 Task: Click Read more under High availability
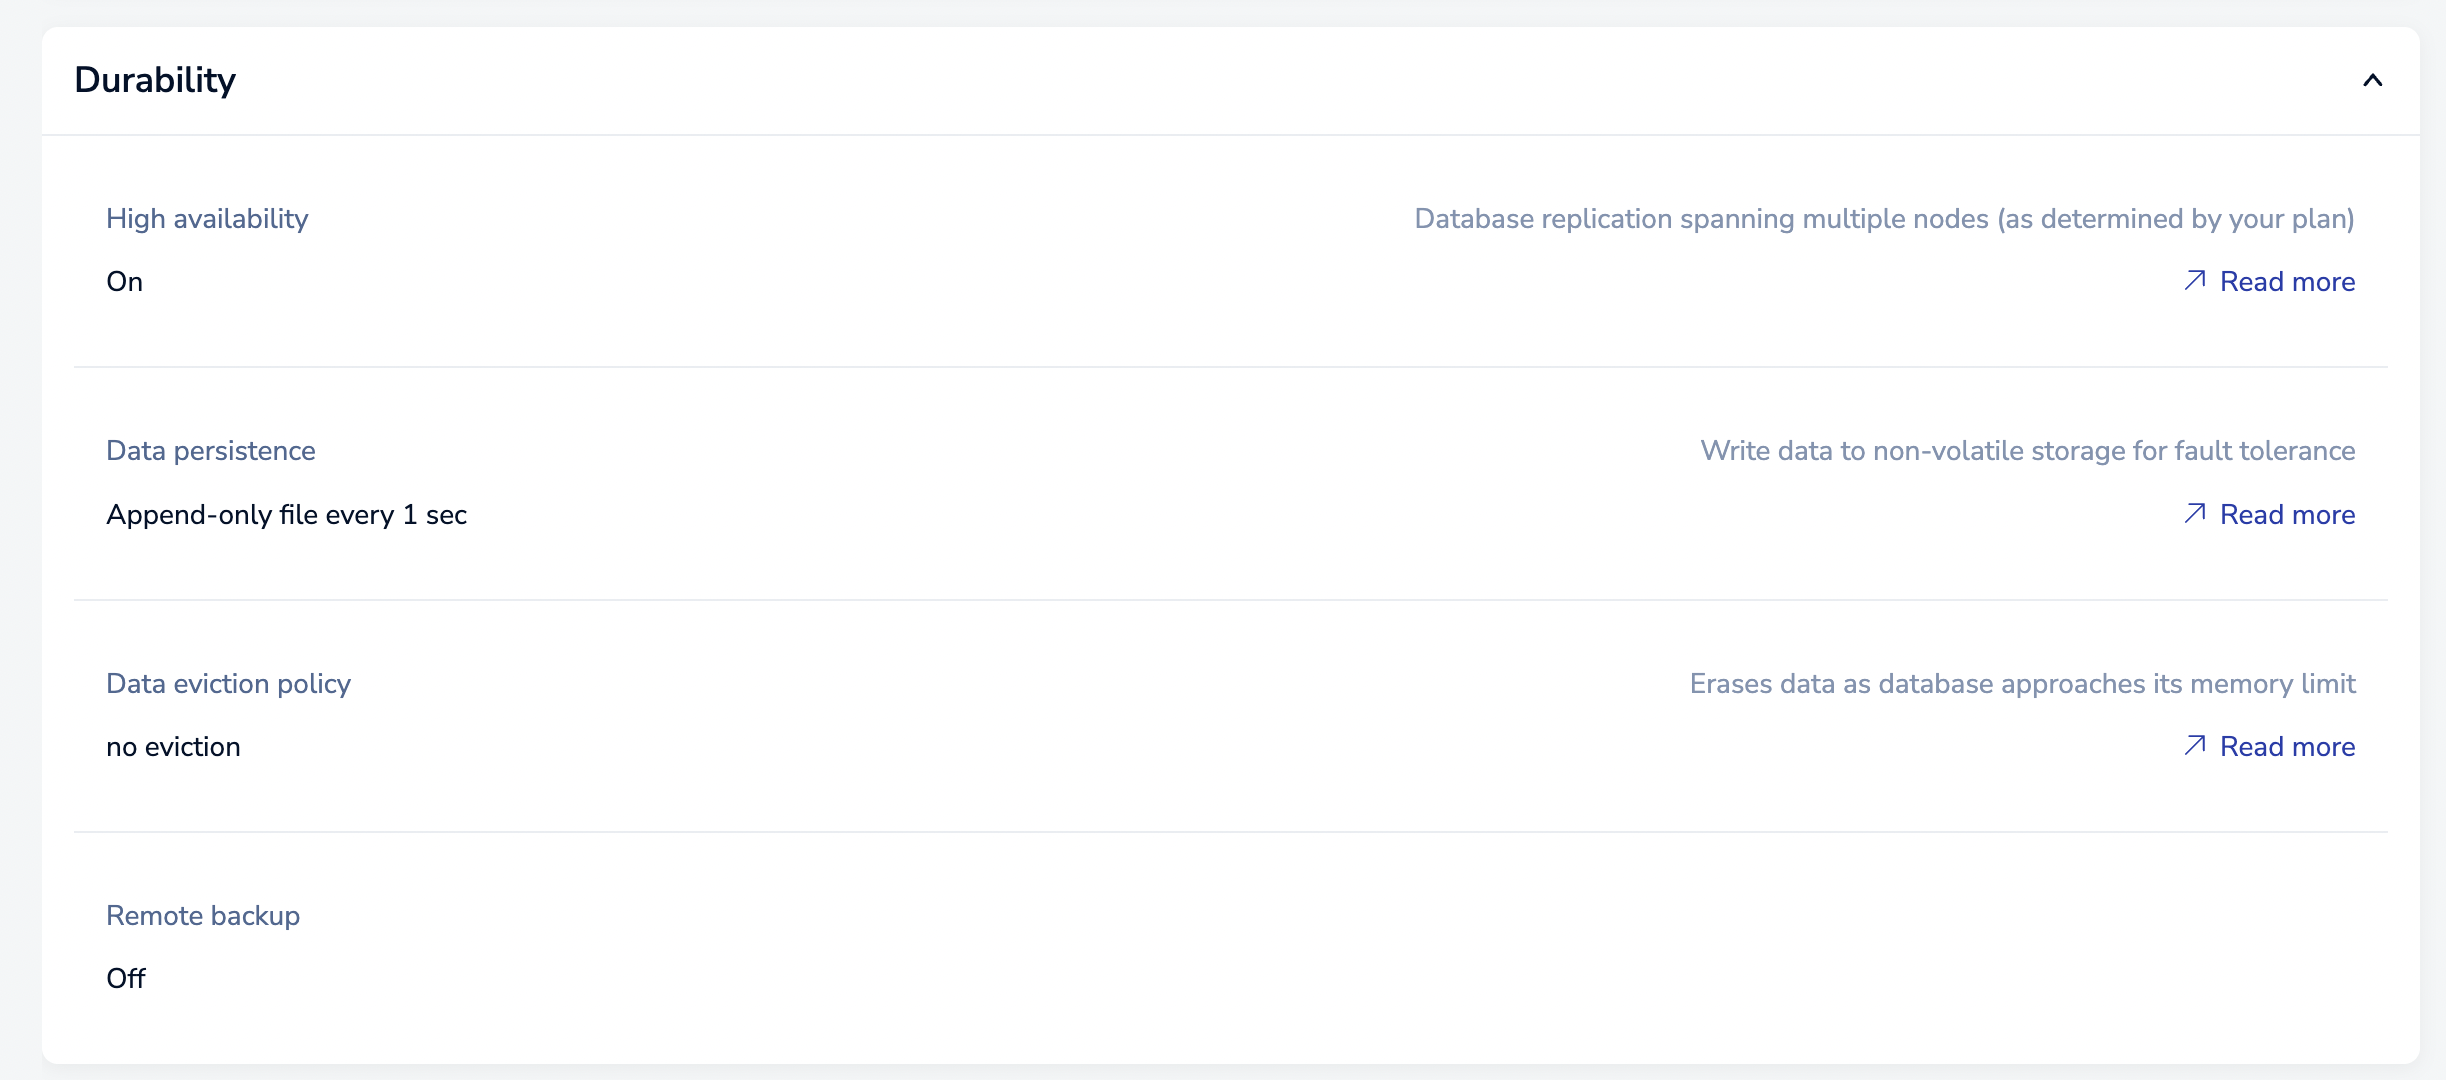click(x=2288, y=281)
